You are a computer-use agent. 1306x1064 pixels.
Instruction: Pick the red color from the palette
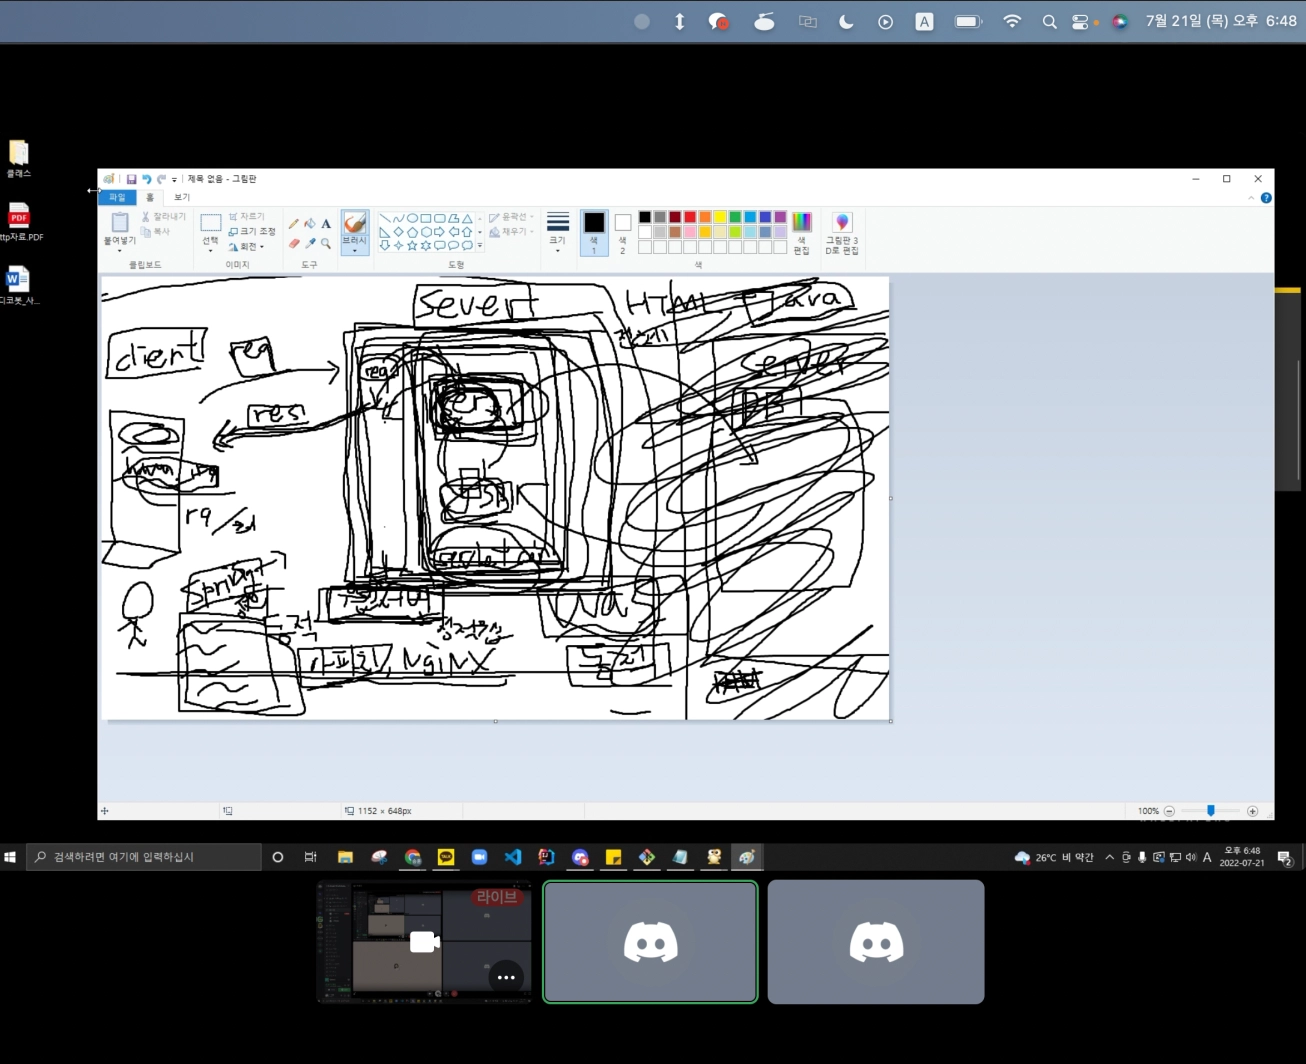(690, 217)
